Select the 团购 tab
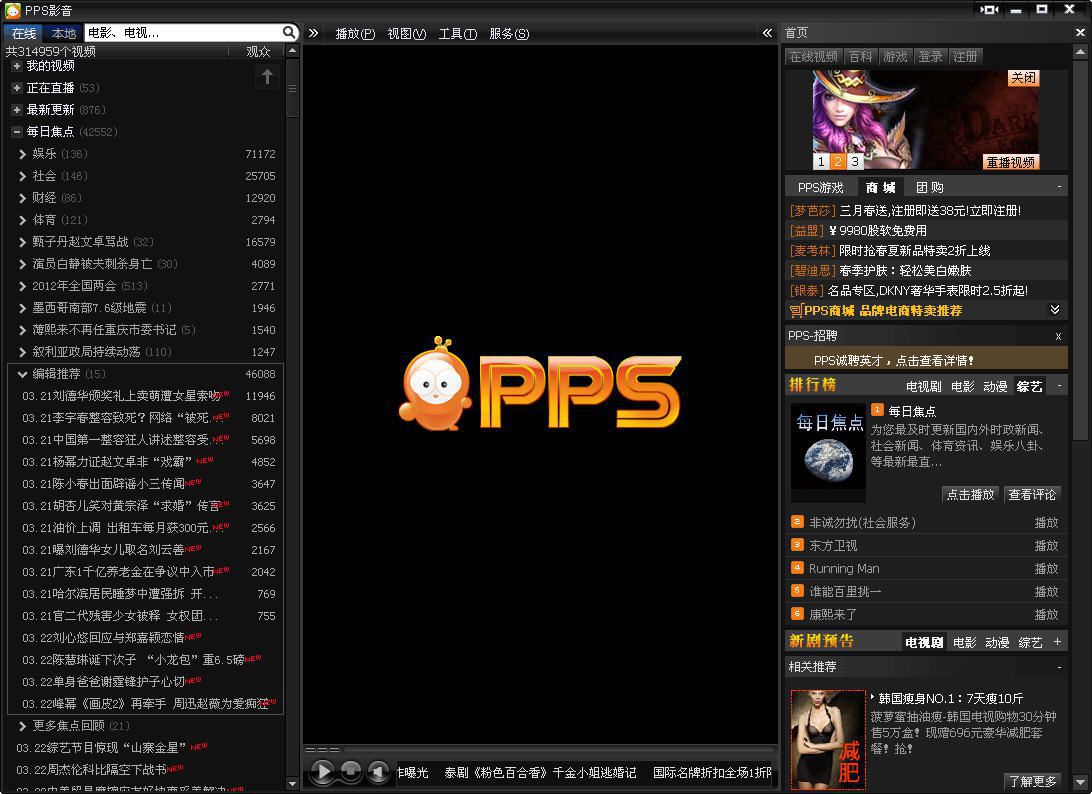The image size is (1092, 794). (929, 187)
